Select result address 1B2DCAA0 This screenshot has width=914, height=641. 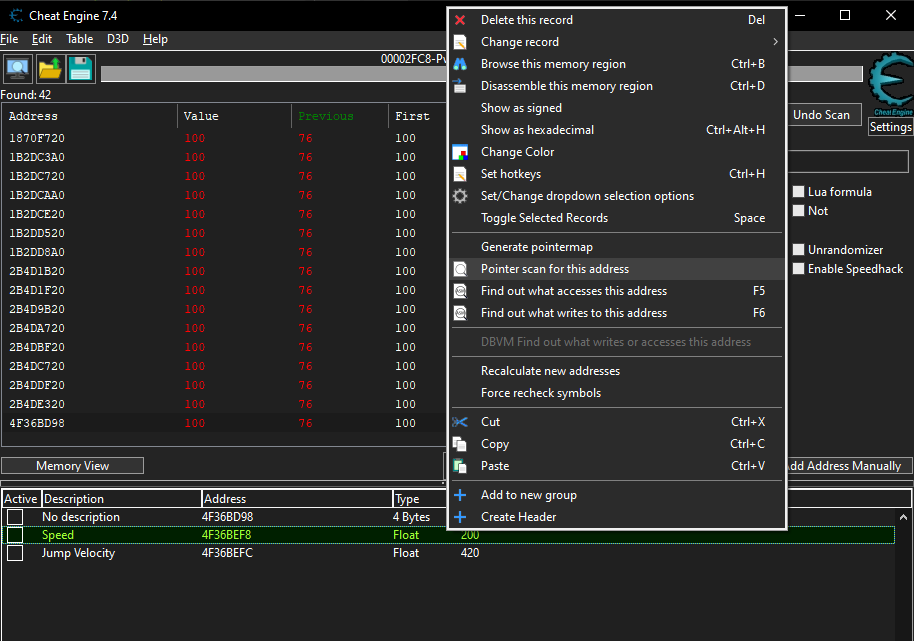click(x=37, y=195)
